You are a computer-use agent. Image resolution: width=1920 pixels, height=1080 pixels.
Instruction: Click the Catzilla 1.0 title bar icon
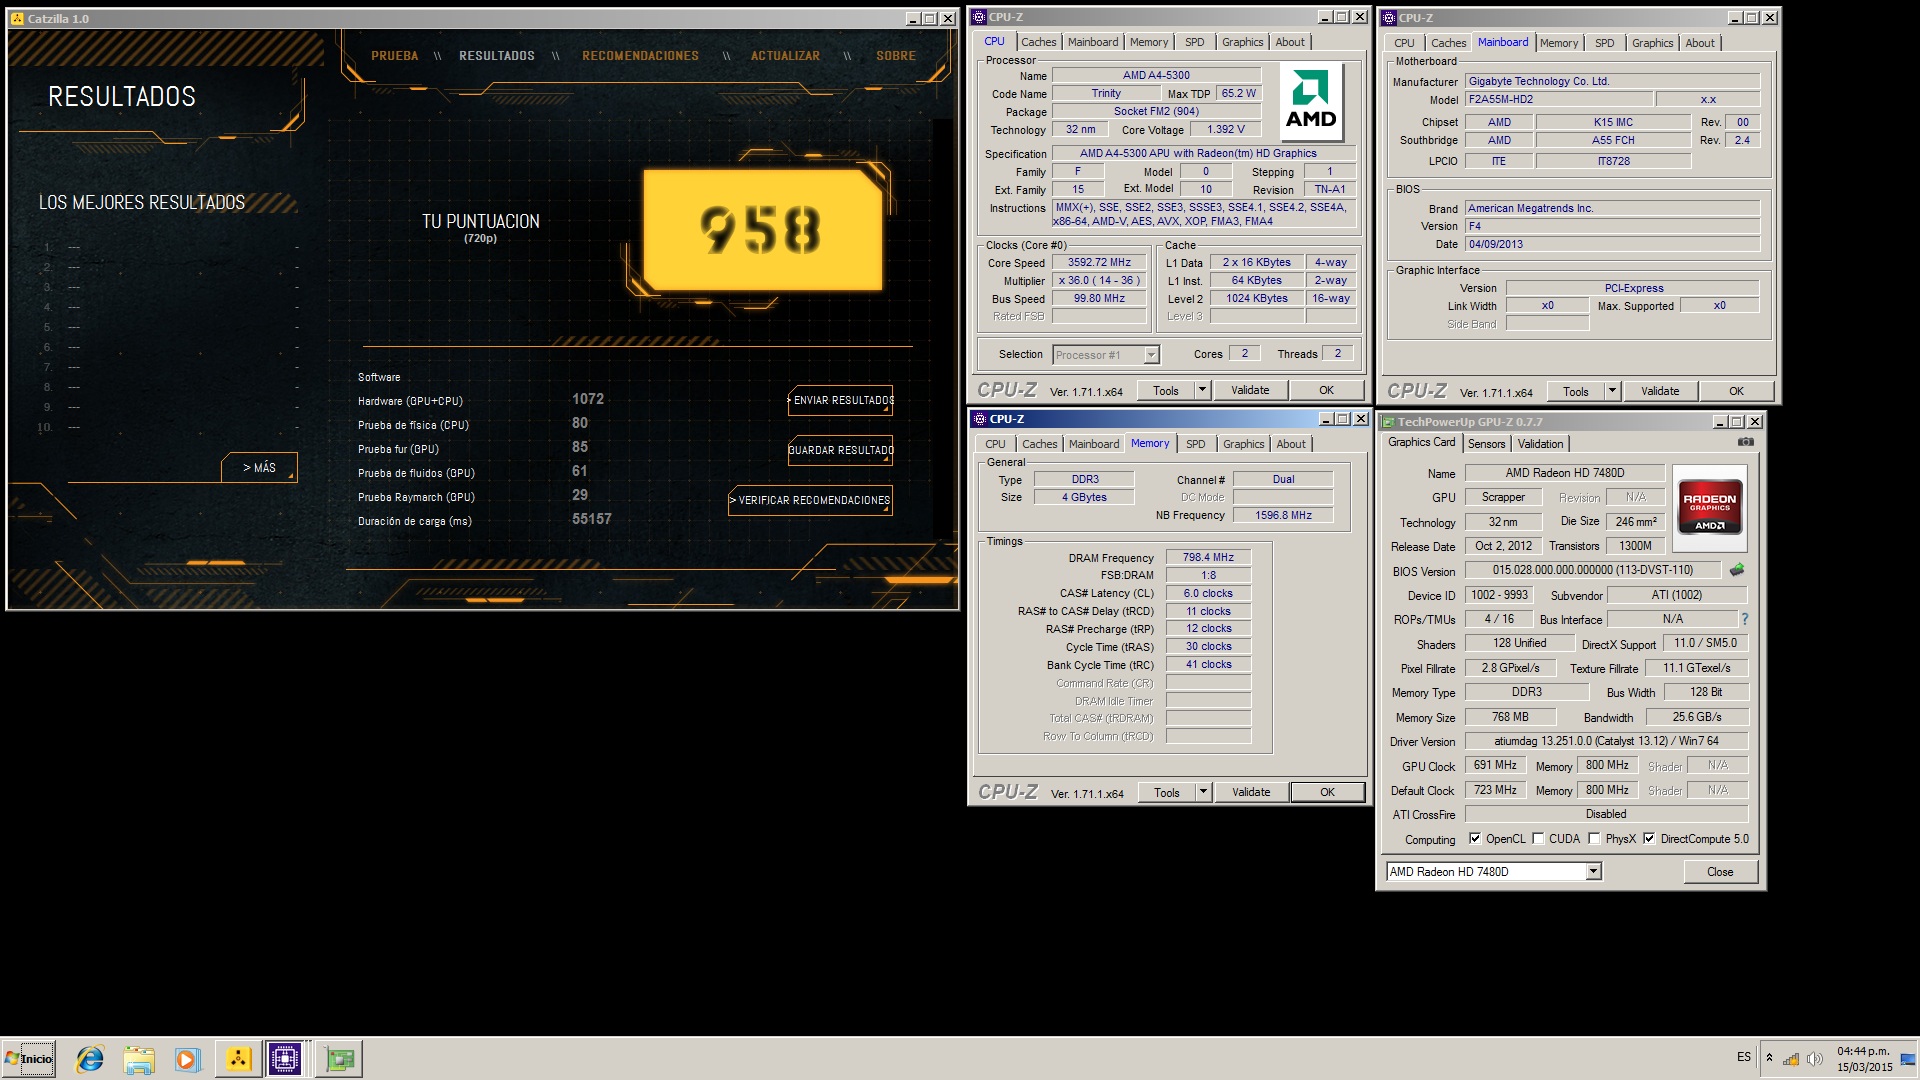coord(18,19)
